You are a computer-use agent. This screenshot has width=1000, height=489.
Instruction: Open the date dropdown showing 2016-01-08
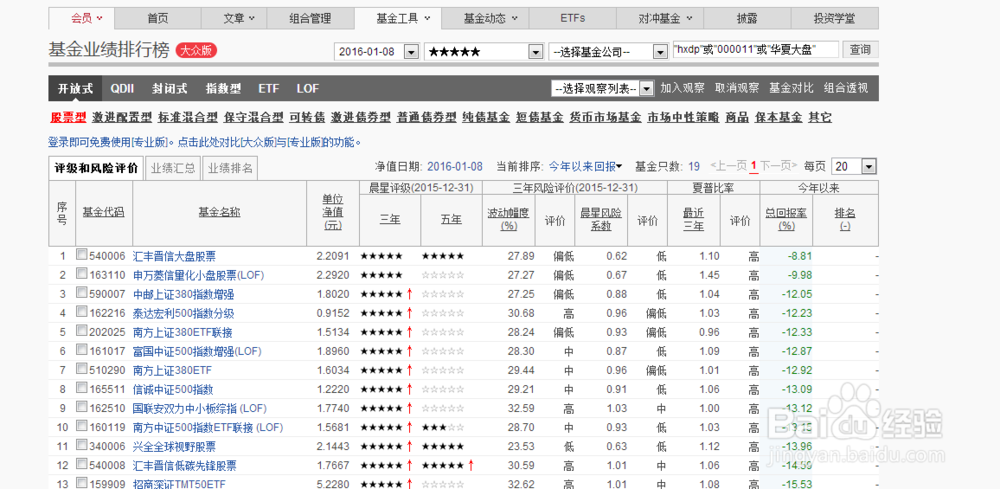tap(411, 52)
